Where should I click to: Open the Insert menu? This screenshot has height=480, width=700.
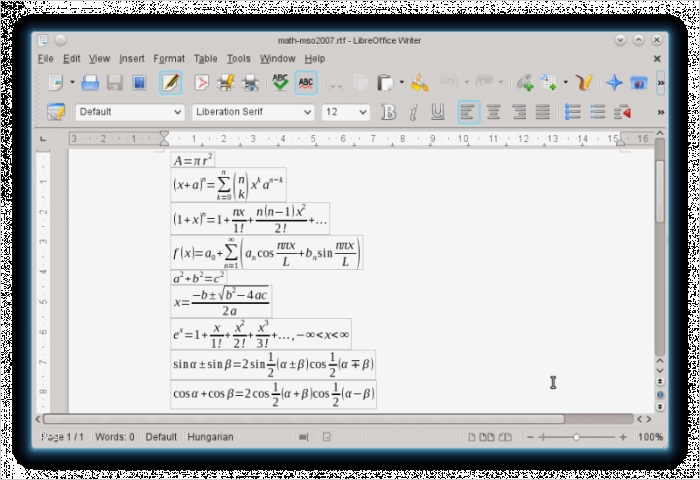click(132, 58)
